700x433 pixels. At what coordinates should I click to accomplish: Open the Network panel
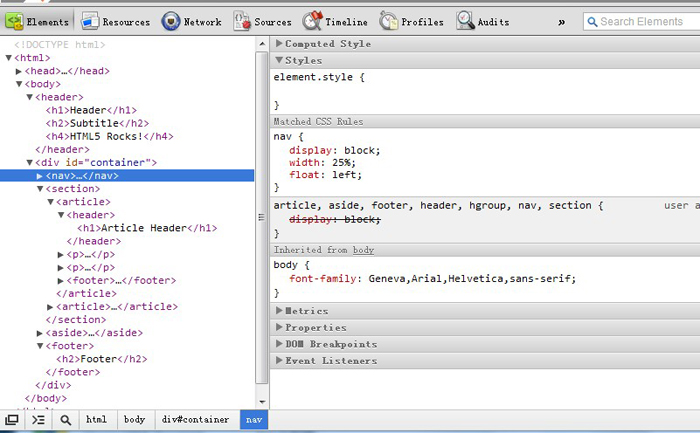click(192, 21)
